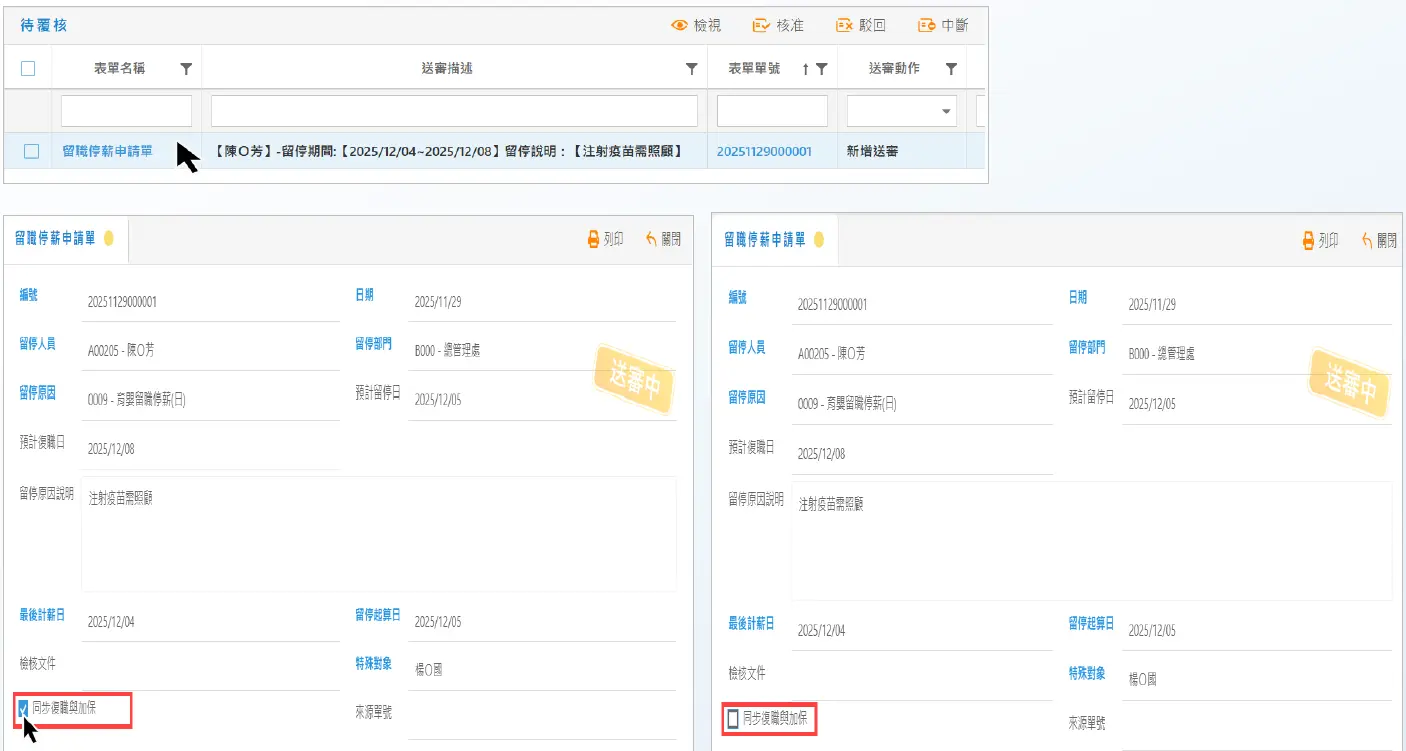Toggle sort arrow on 表單單號 column
1406x751 pixels.
click(805, 69)
